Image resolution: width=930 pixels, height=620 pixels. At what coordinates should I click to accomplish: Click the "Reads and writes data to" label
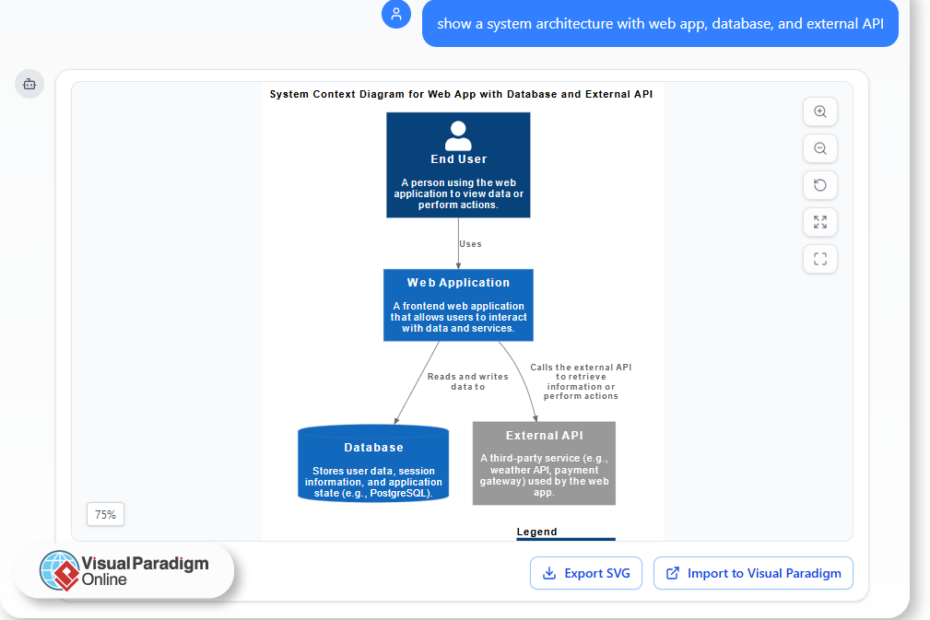point(467,381)
